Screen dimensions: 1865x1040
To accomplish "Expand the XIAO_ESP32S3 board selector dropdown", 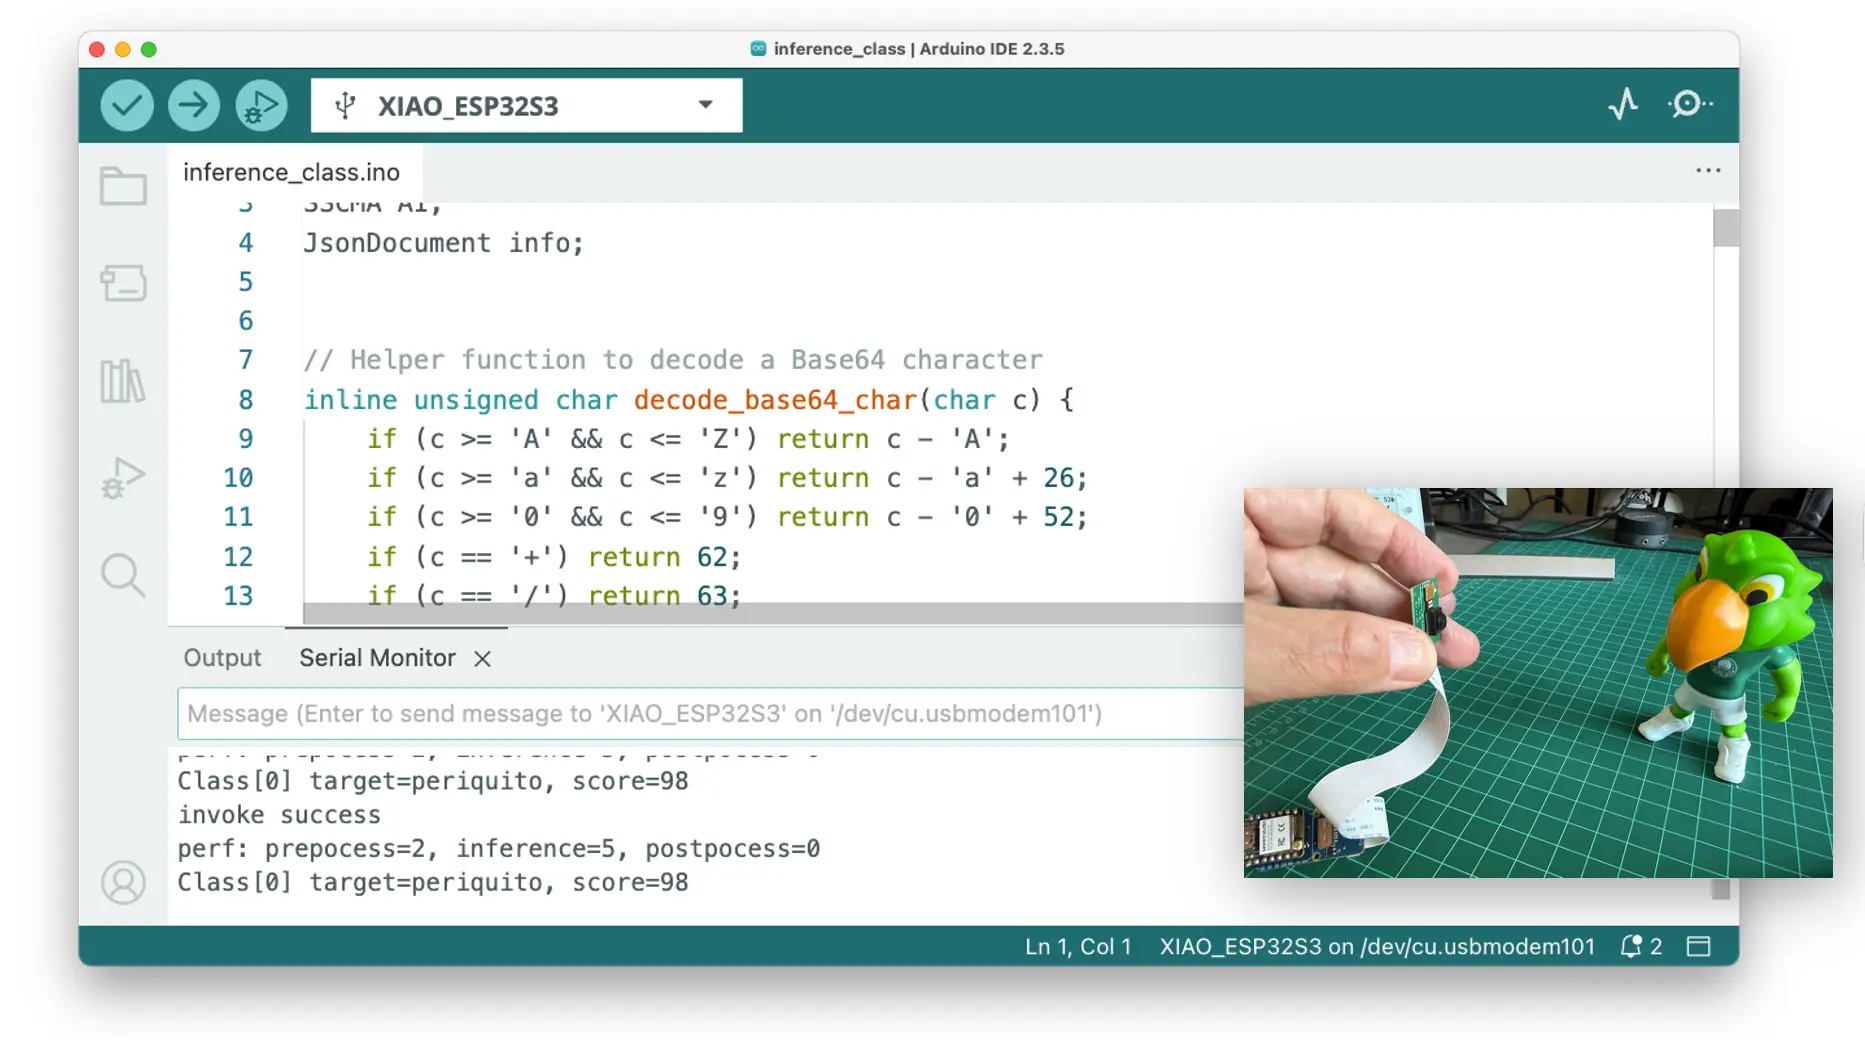I will click(x=705, y=105).
